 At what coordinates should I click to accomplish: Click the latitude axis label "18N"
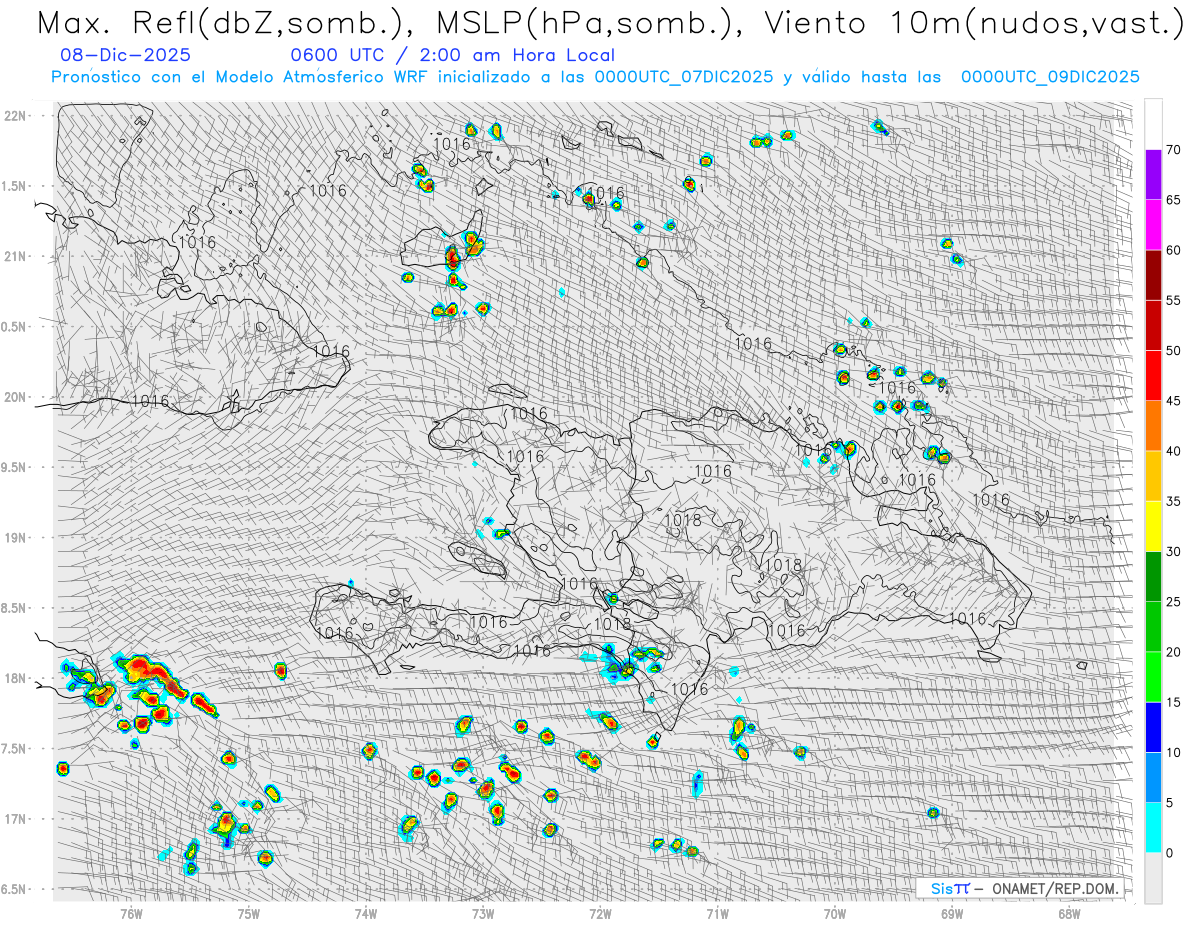[x=16, y=678]
